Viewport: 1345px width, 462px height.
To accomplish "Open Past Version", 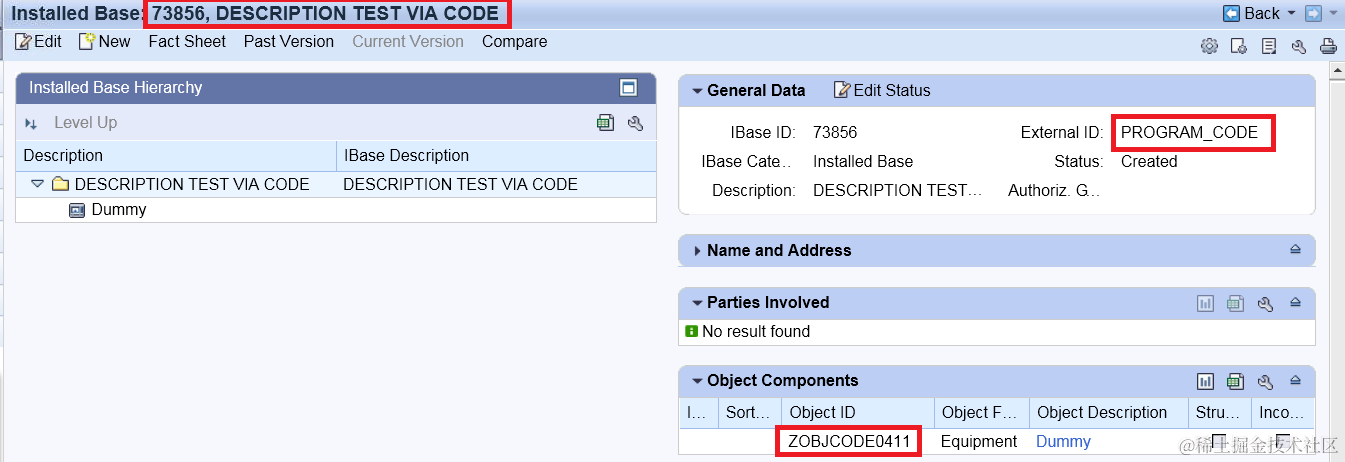I will (x=289, y=42).
